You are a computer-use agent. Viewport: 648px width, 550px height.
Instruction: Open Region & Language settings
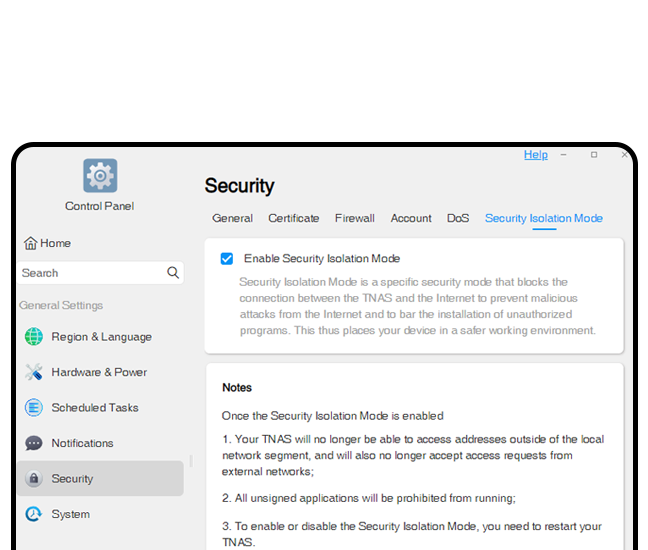click(x=100, y=337)
